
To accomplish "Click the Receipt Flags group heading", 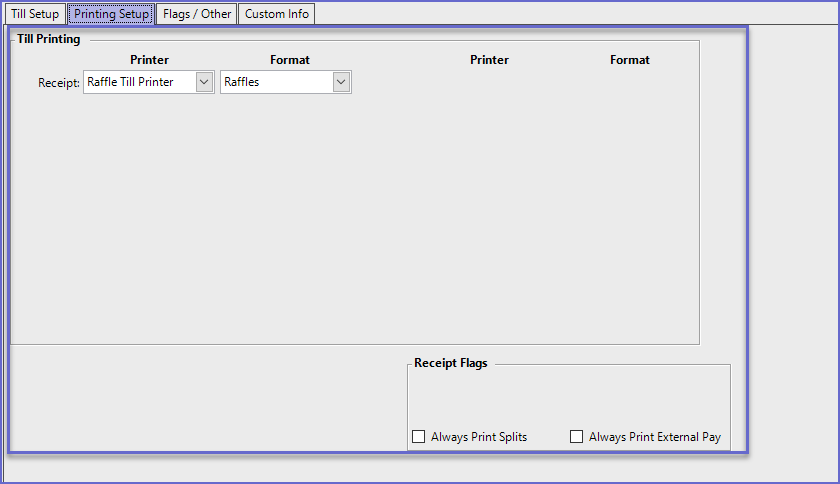I will pyautogui.click(x=451, y=363).
